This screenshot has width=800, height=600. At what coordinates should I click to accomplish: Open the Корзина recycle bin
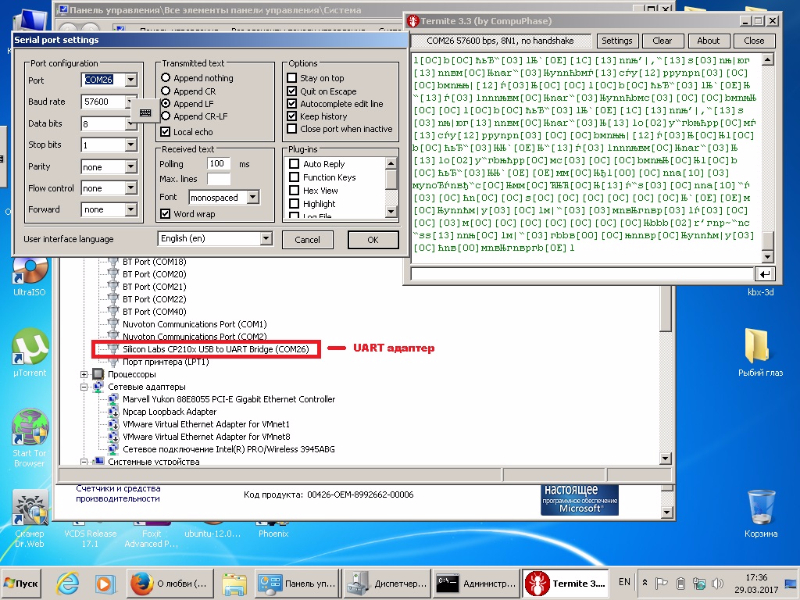click(x=761, y=514)
